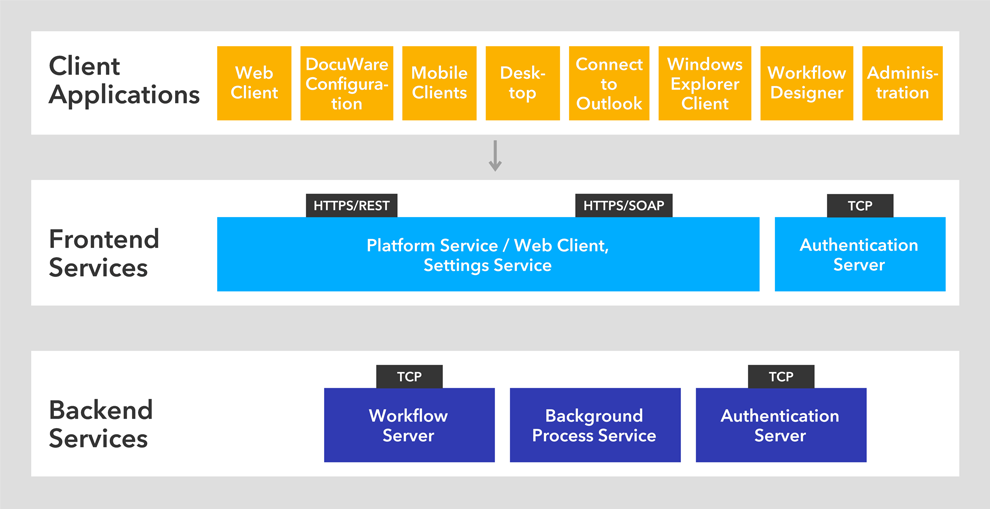Click the Desktop application box
The image size is (990, 509).
tap(522, 83)
